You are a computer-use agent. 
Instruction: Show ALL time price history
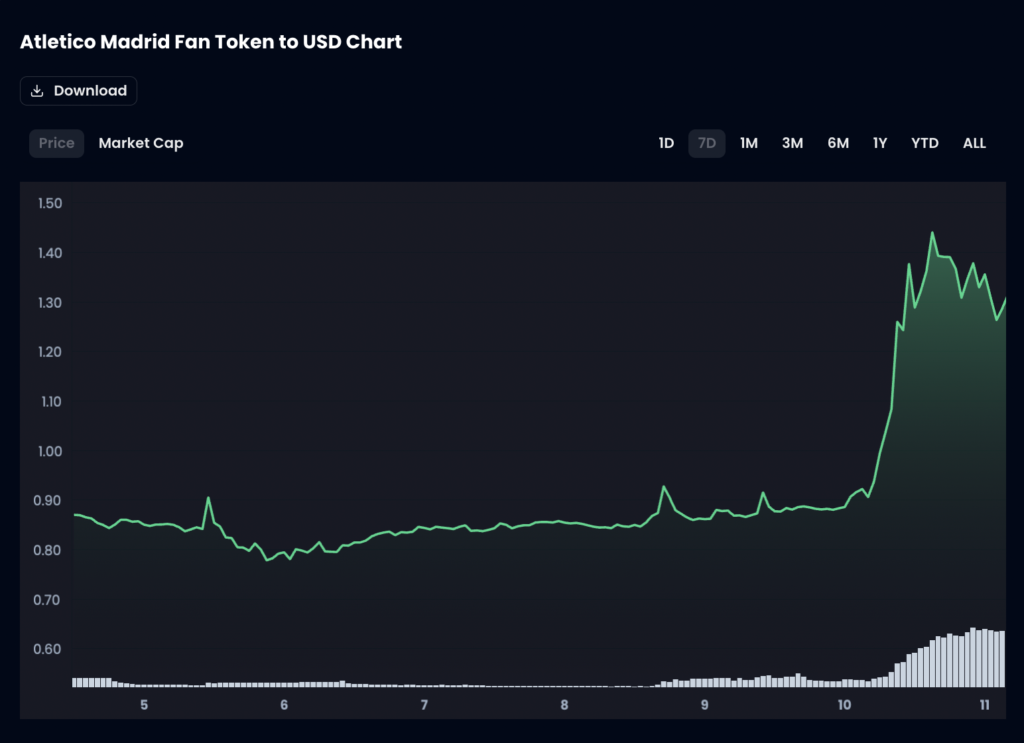974,143
